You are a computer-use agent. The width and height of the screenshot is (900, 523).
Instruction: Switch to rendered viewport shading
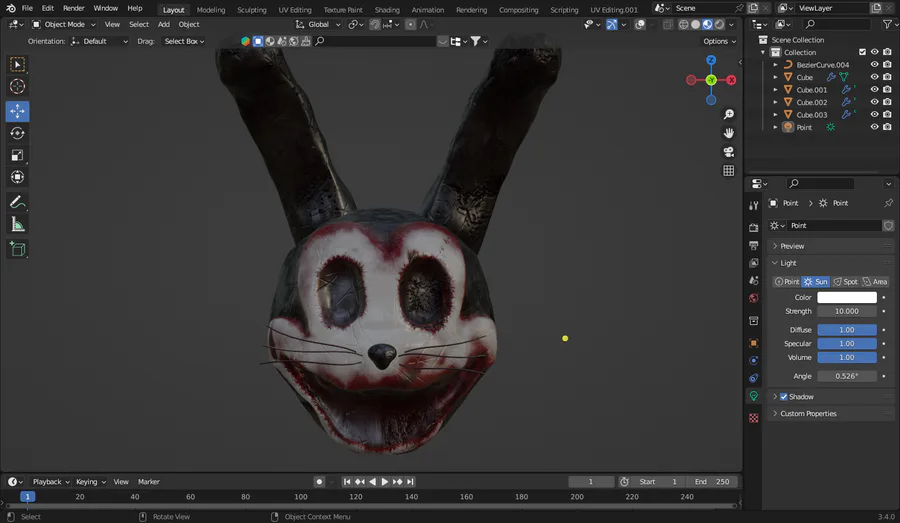pos(719,25)
